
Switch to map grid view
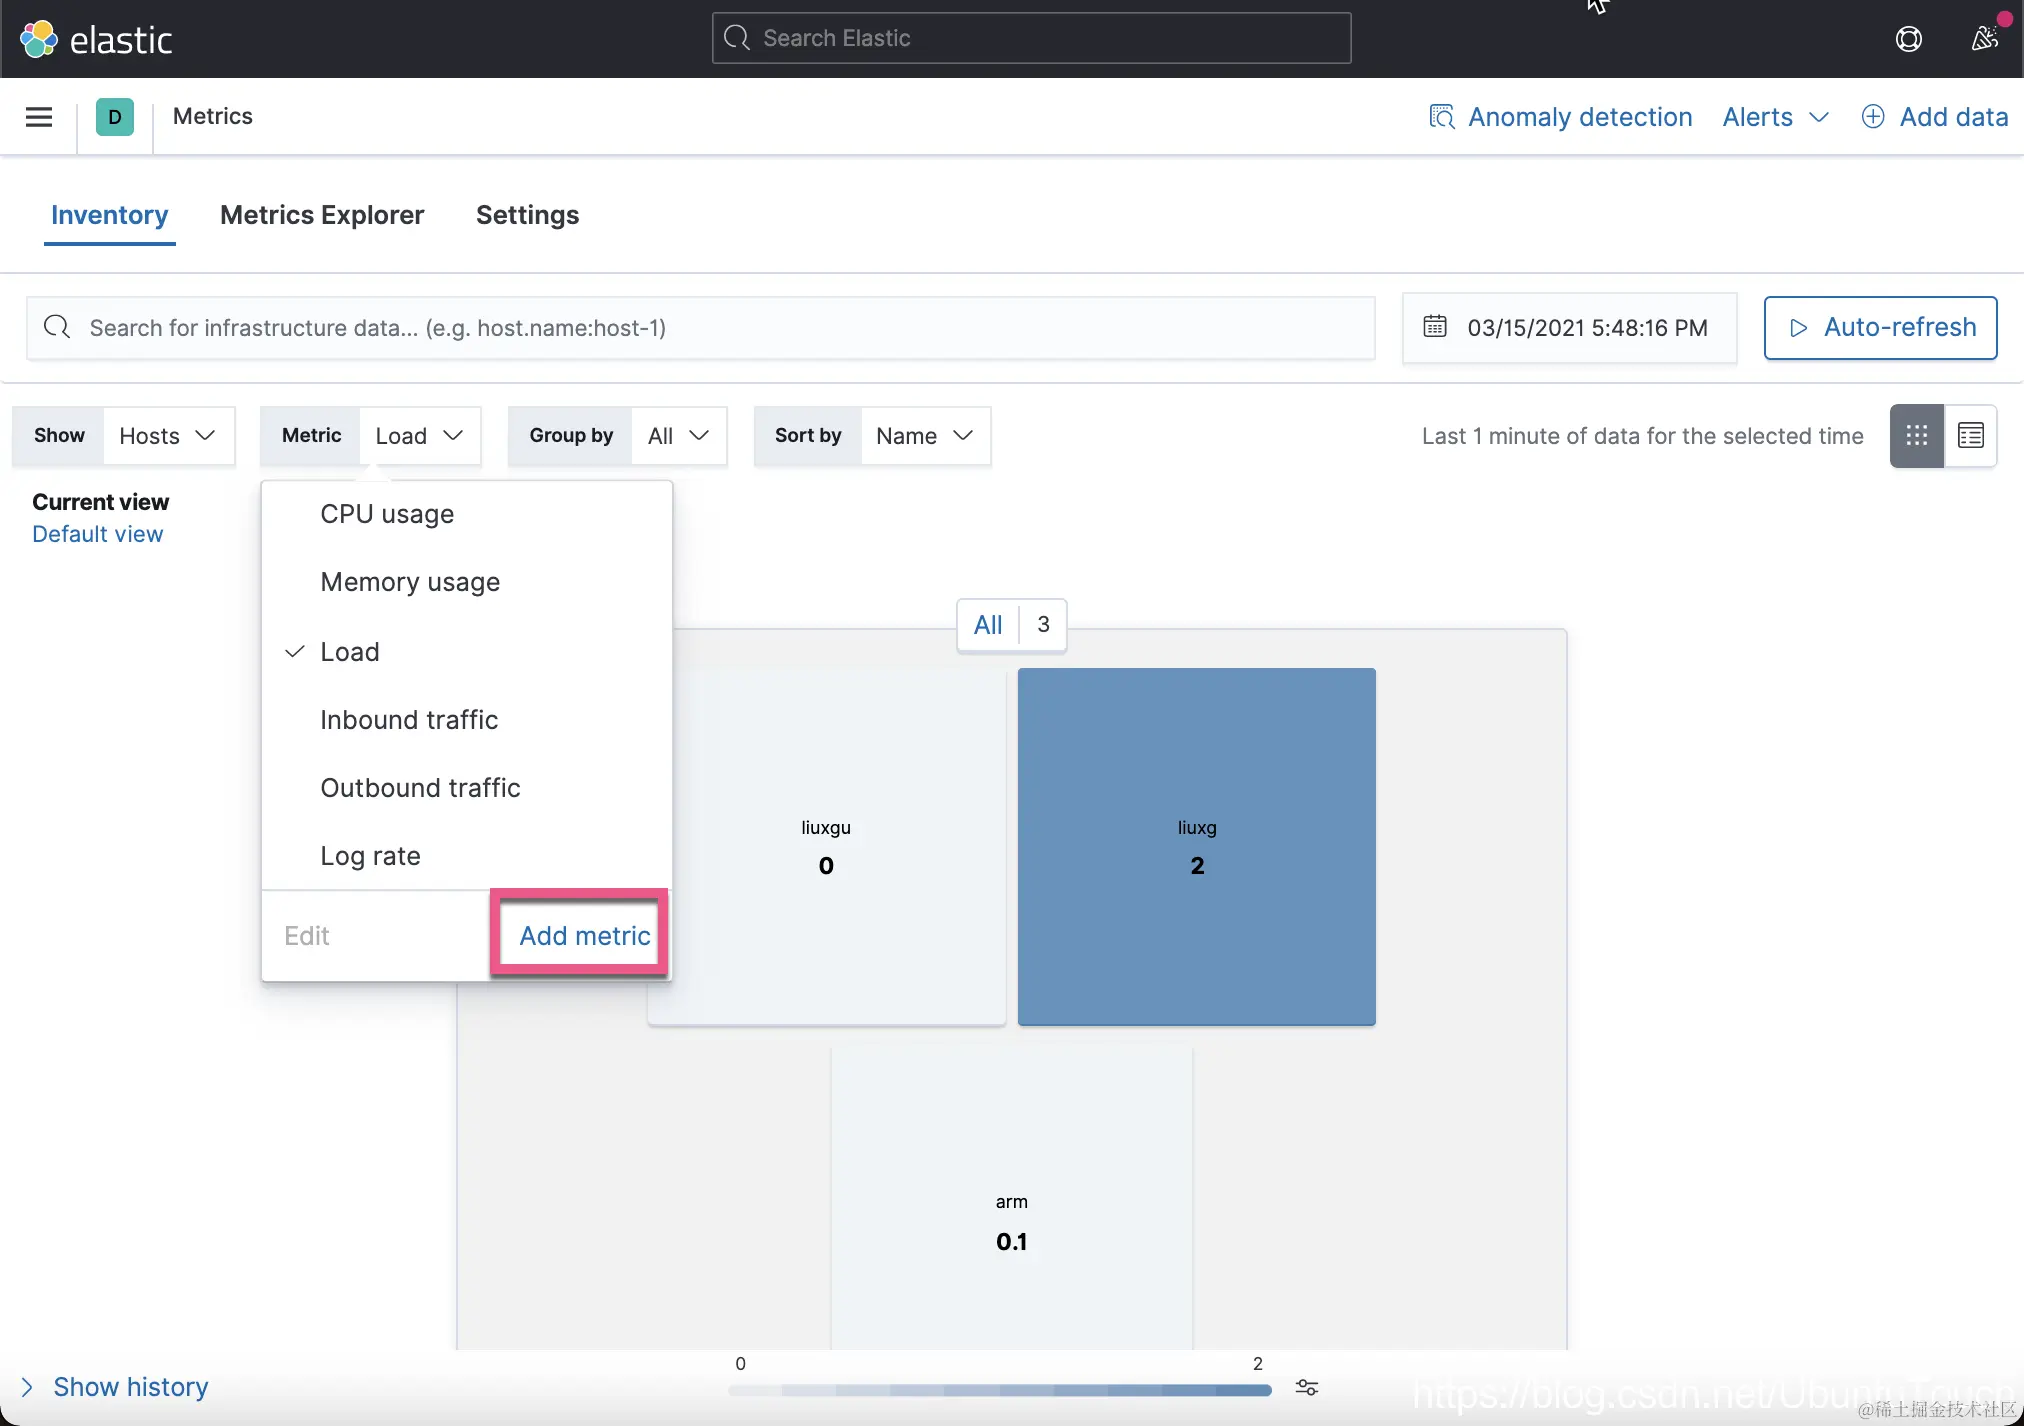[x=1916, y=436]
